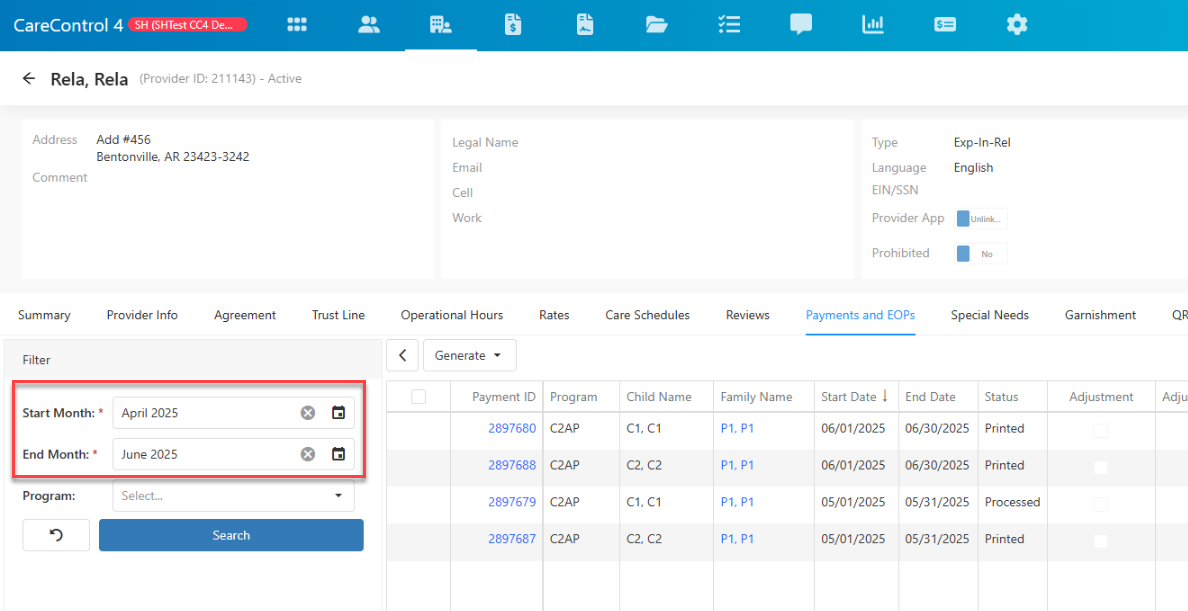Expand the Generate dropdown button
Image resolution: width=1188 pixels, height=611 pixels.
[x=470, y=355]
